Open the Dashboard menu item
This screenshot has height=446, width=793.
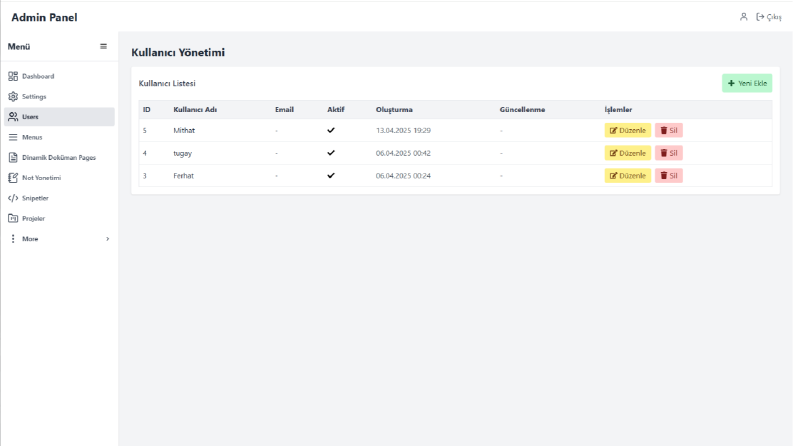59,76
